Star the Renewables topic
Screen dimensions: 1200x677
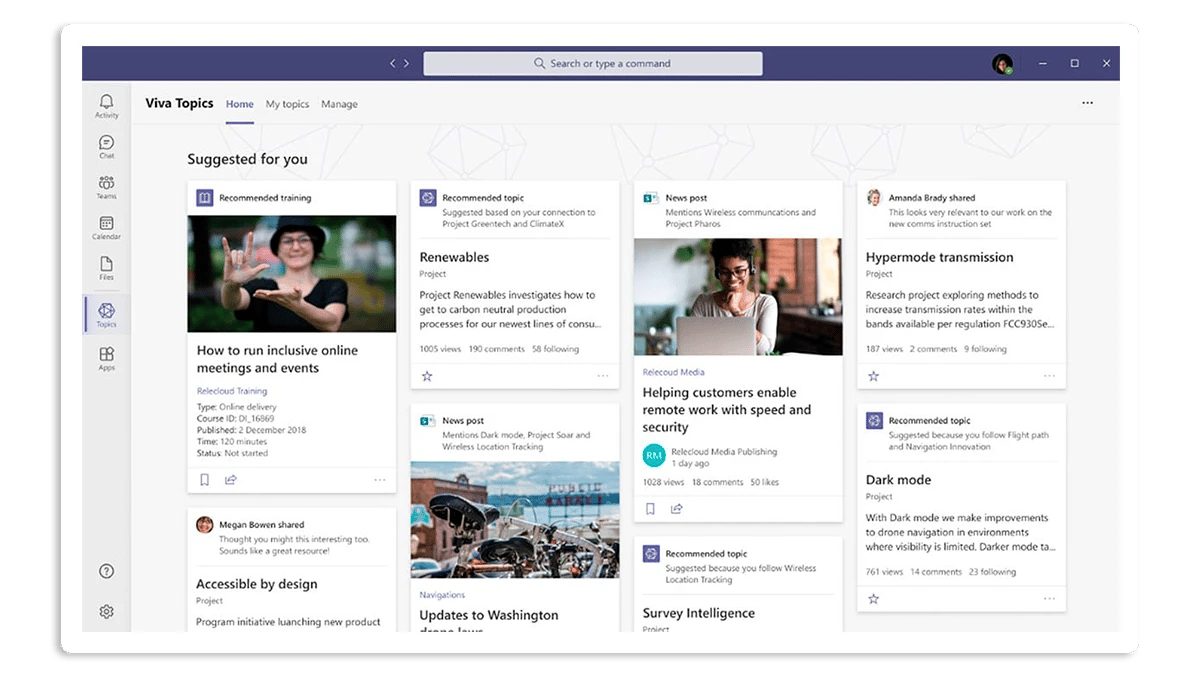[427, 376]
